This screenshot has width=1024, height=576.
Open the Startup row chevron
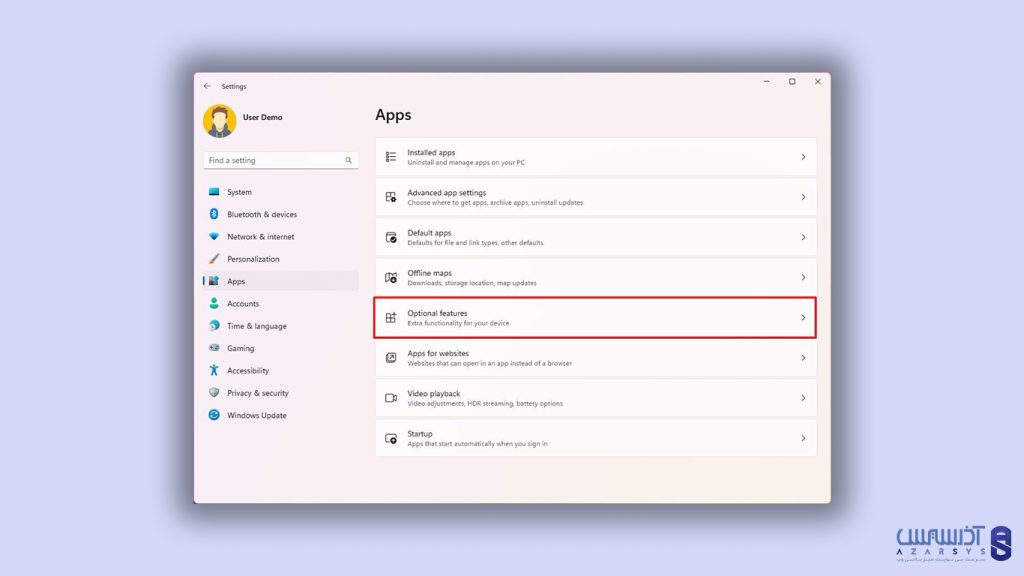802,438
